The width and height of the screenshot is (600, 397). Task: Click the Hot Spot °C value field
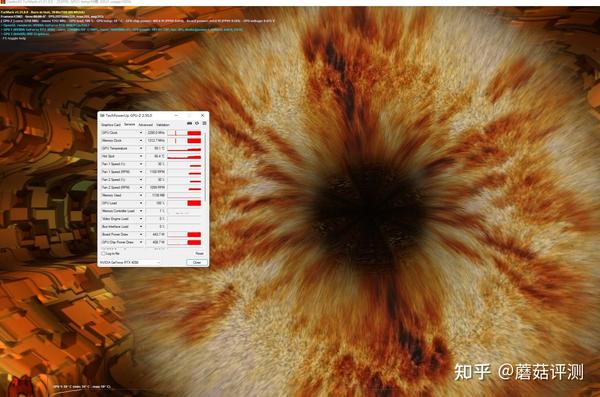(156, 156)
